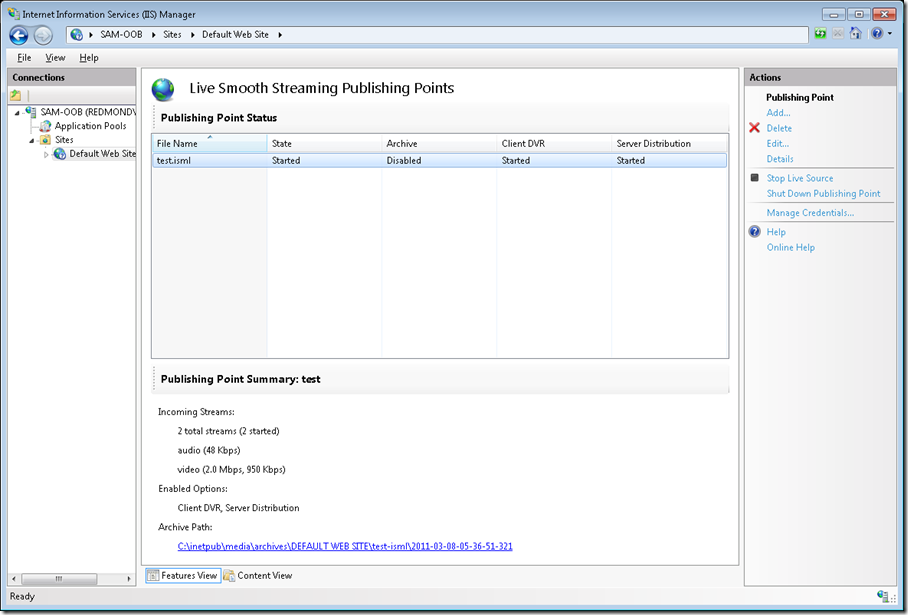Viewport: 908px width, 615px height.
Task: Open Online Help link
Action: (x=790, y=247)
